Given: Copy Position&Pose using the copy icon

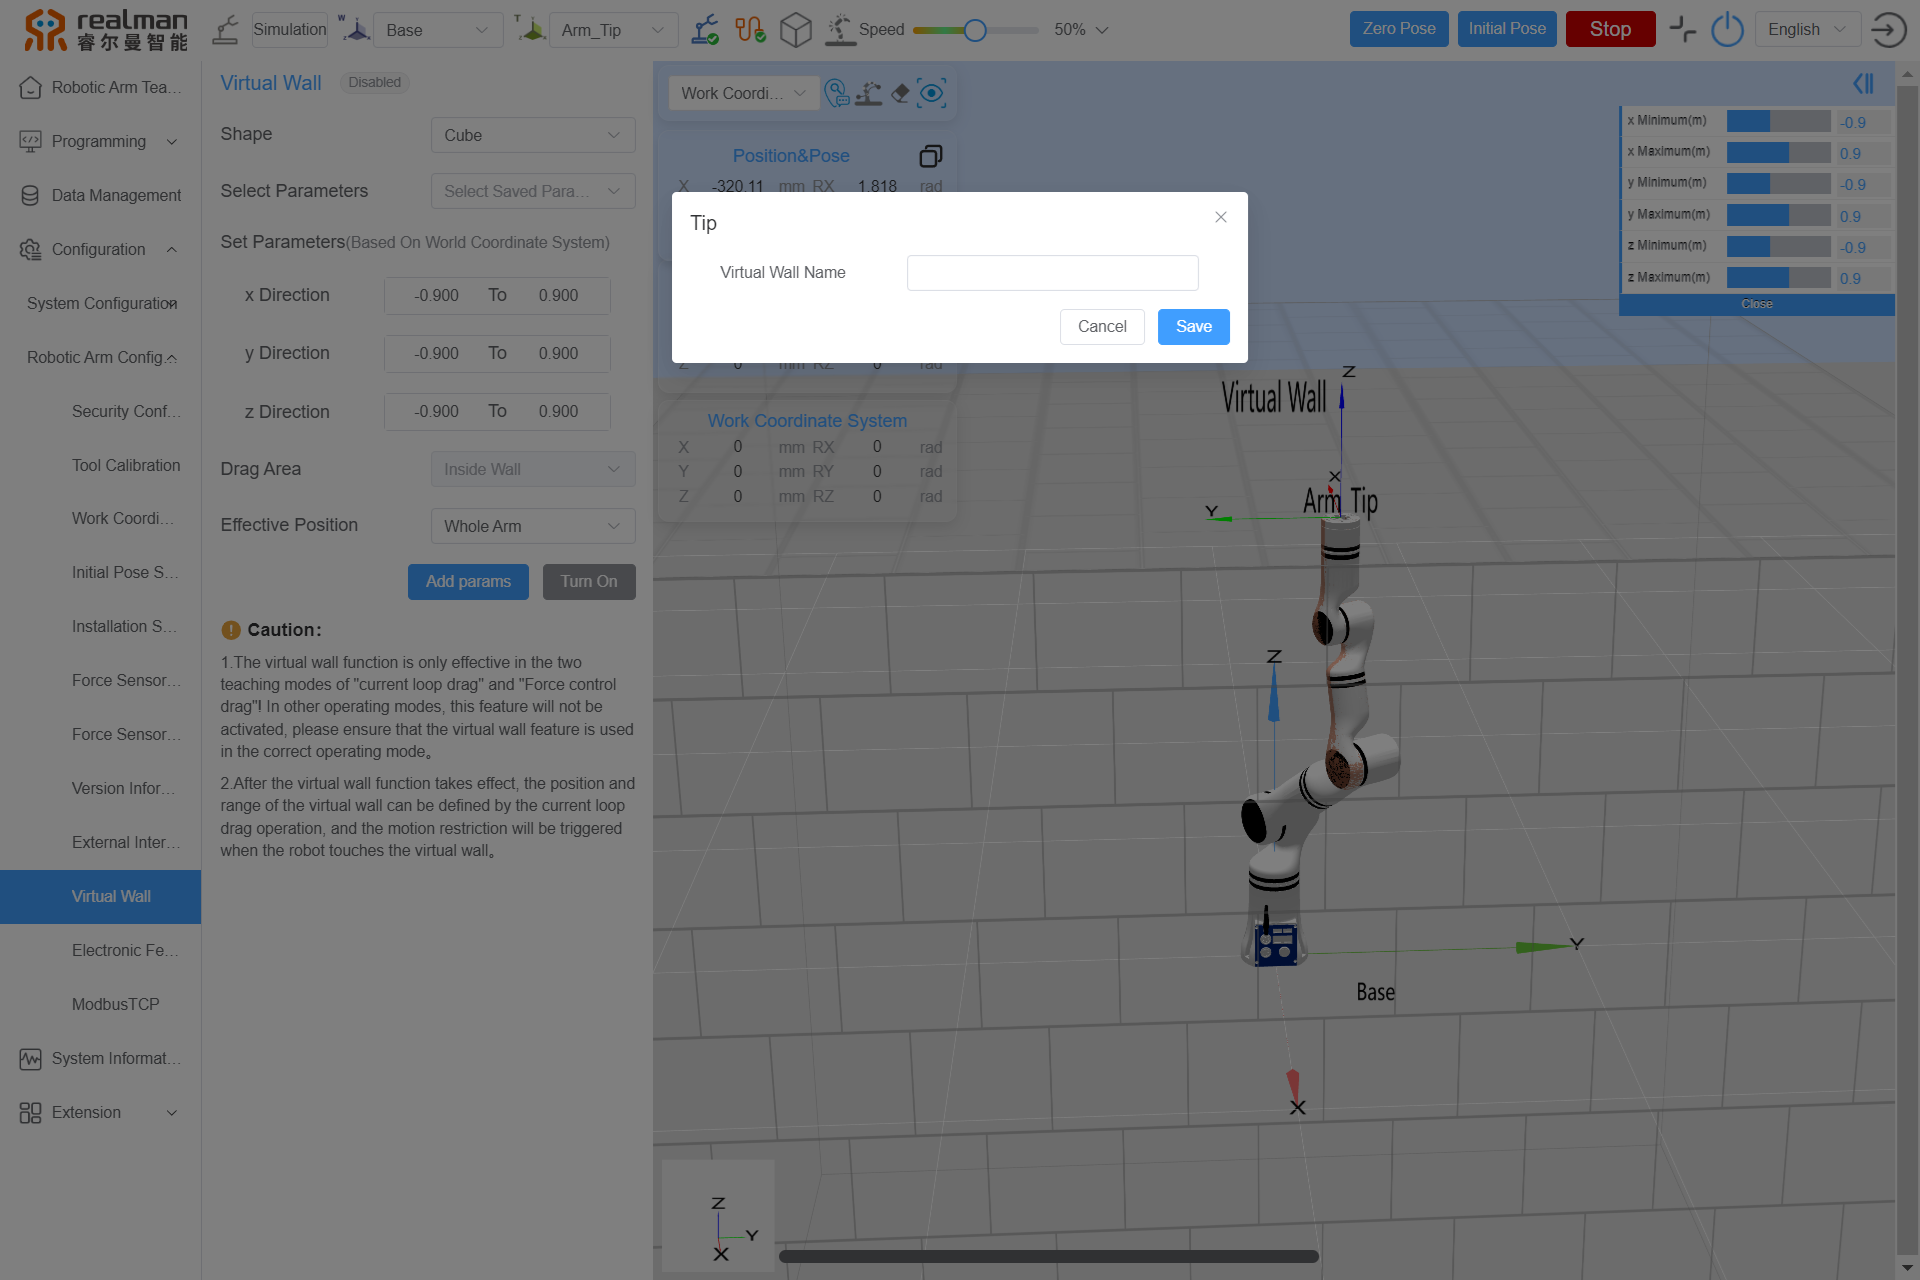Looking at the screenshot, I should [x=930, y=156].
